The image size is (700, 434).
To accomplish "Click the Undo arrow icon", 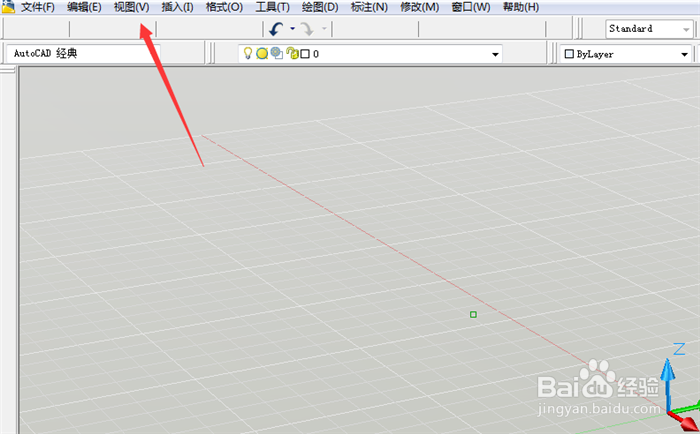I will pos(276,29).
